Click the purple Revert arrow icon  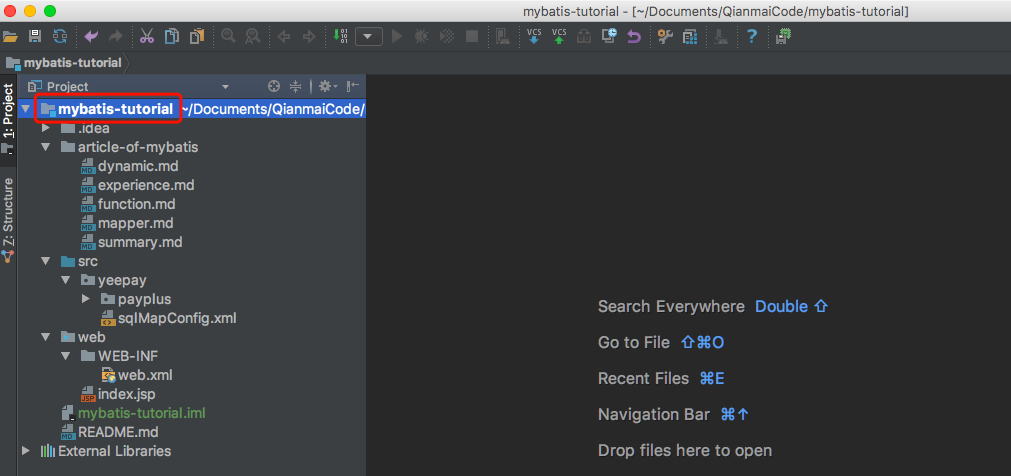click(x=634, y=37)
